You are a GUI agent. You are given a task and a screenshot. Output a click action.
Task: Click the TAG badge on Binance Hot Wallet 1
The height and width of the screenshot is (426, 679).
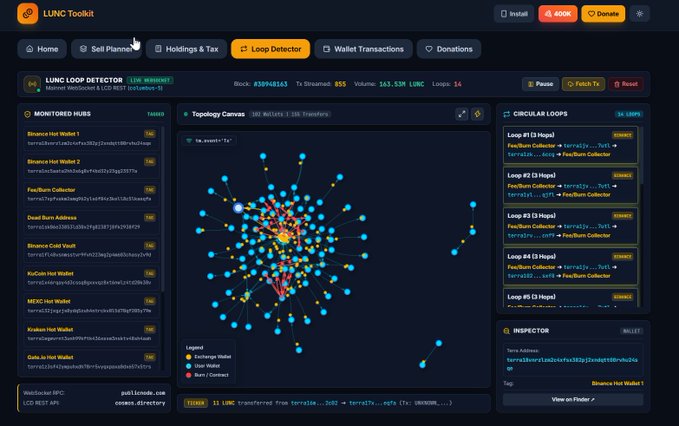click(x=150, y=134)
